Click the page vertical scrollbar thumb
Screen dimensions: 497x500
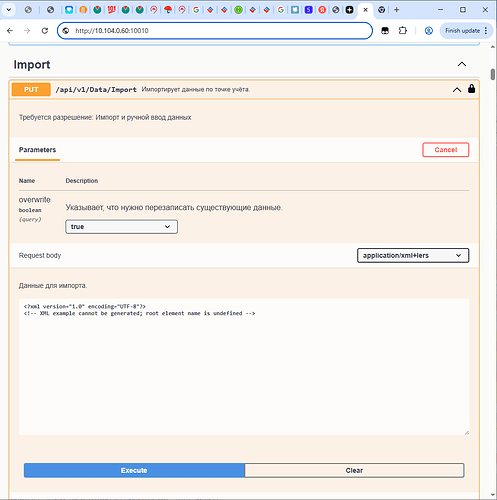(493, 74)
